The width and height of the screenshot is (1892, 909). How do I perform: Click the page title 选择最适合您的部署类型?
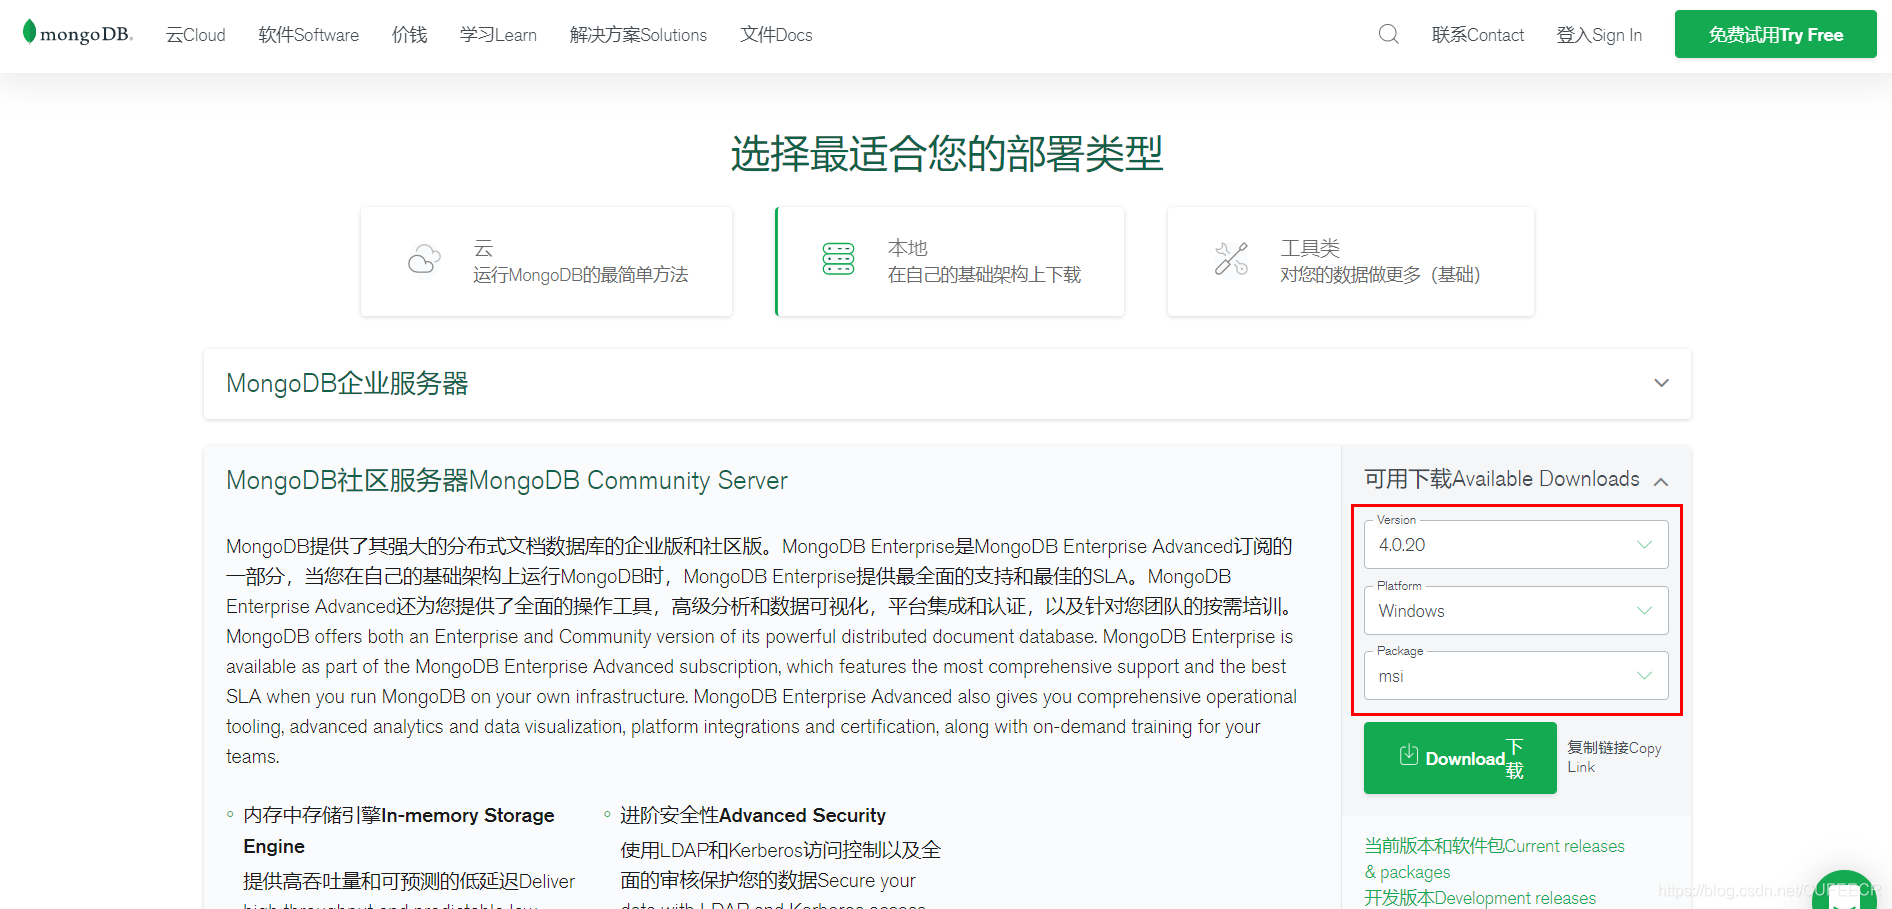(946, 154)
